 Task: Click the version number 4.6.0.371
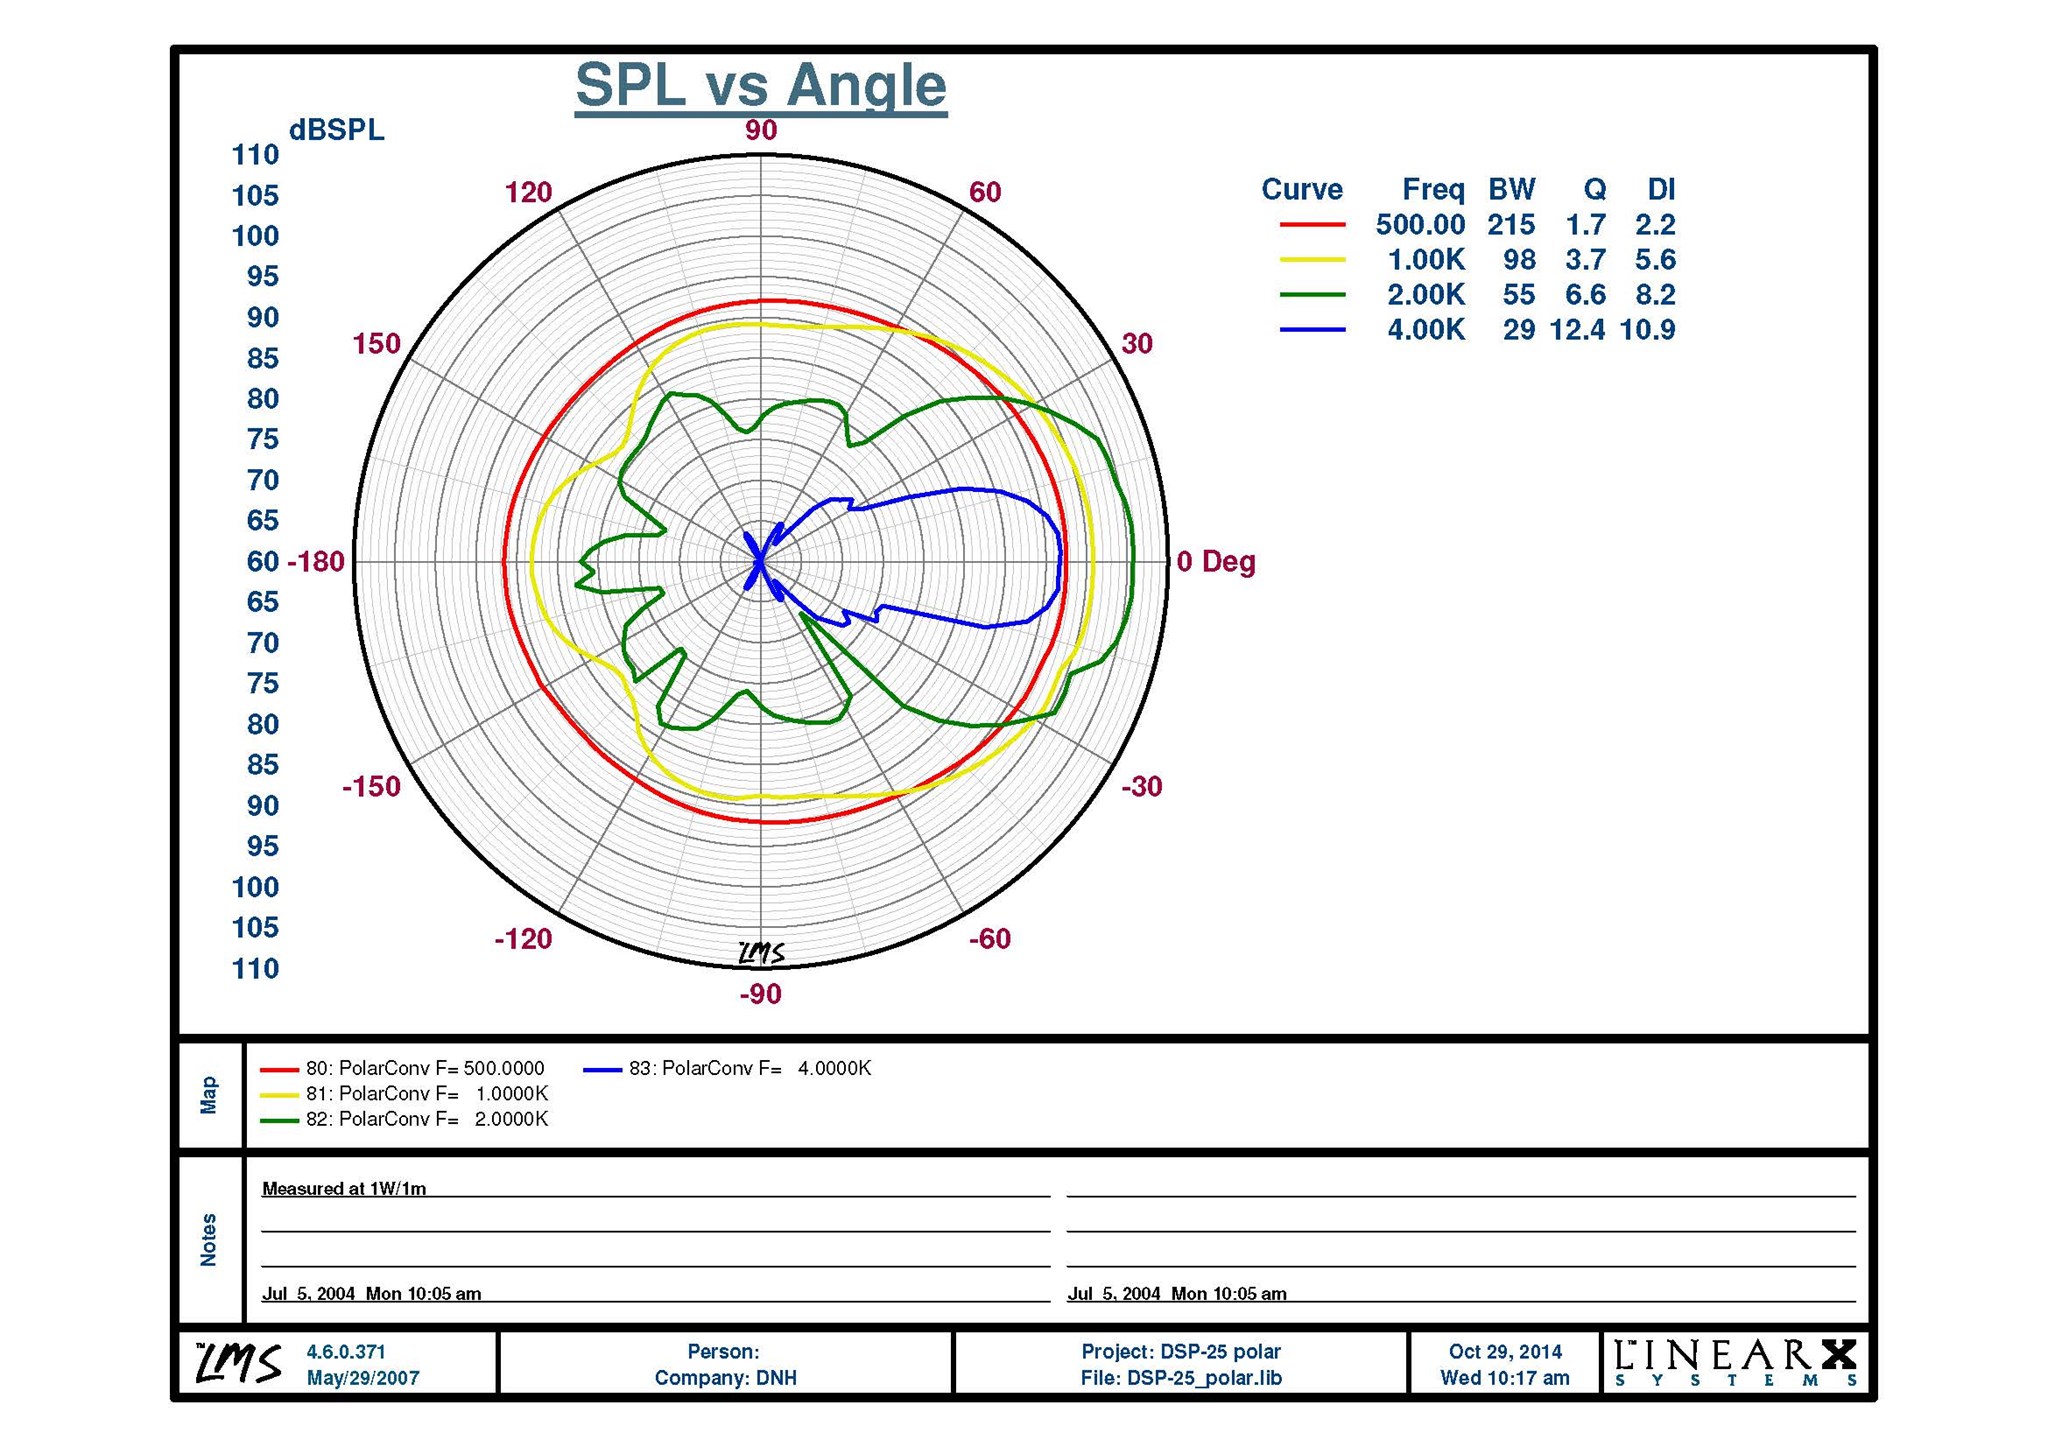(346, 1352)
